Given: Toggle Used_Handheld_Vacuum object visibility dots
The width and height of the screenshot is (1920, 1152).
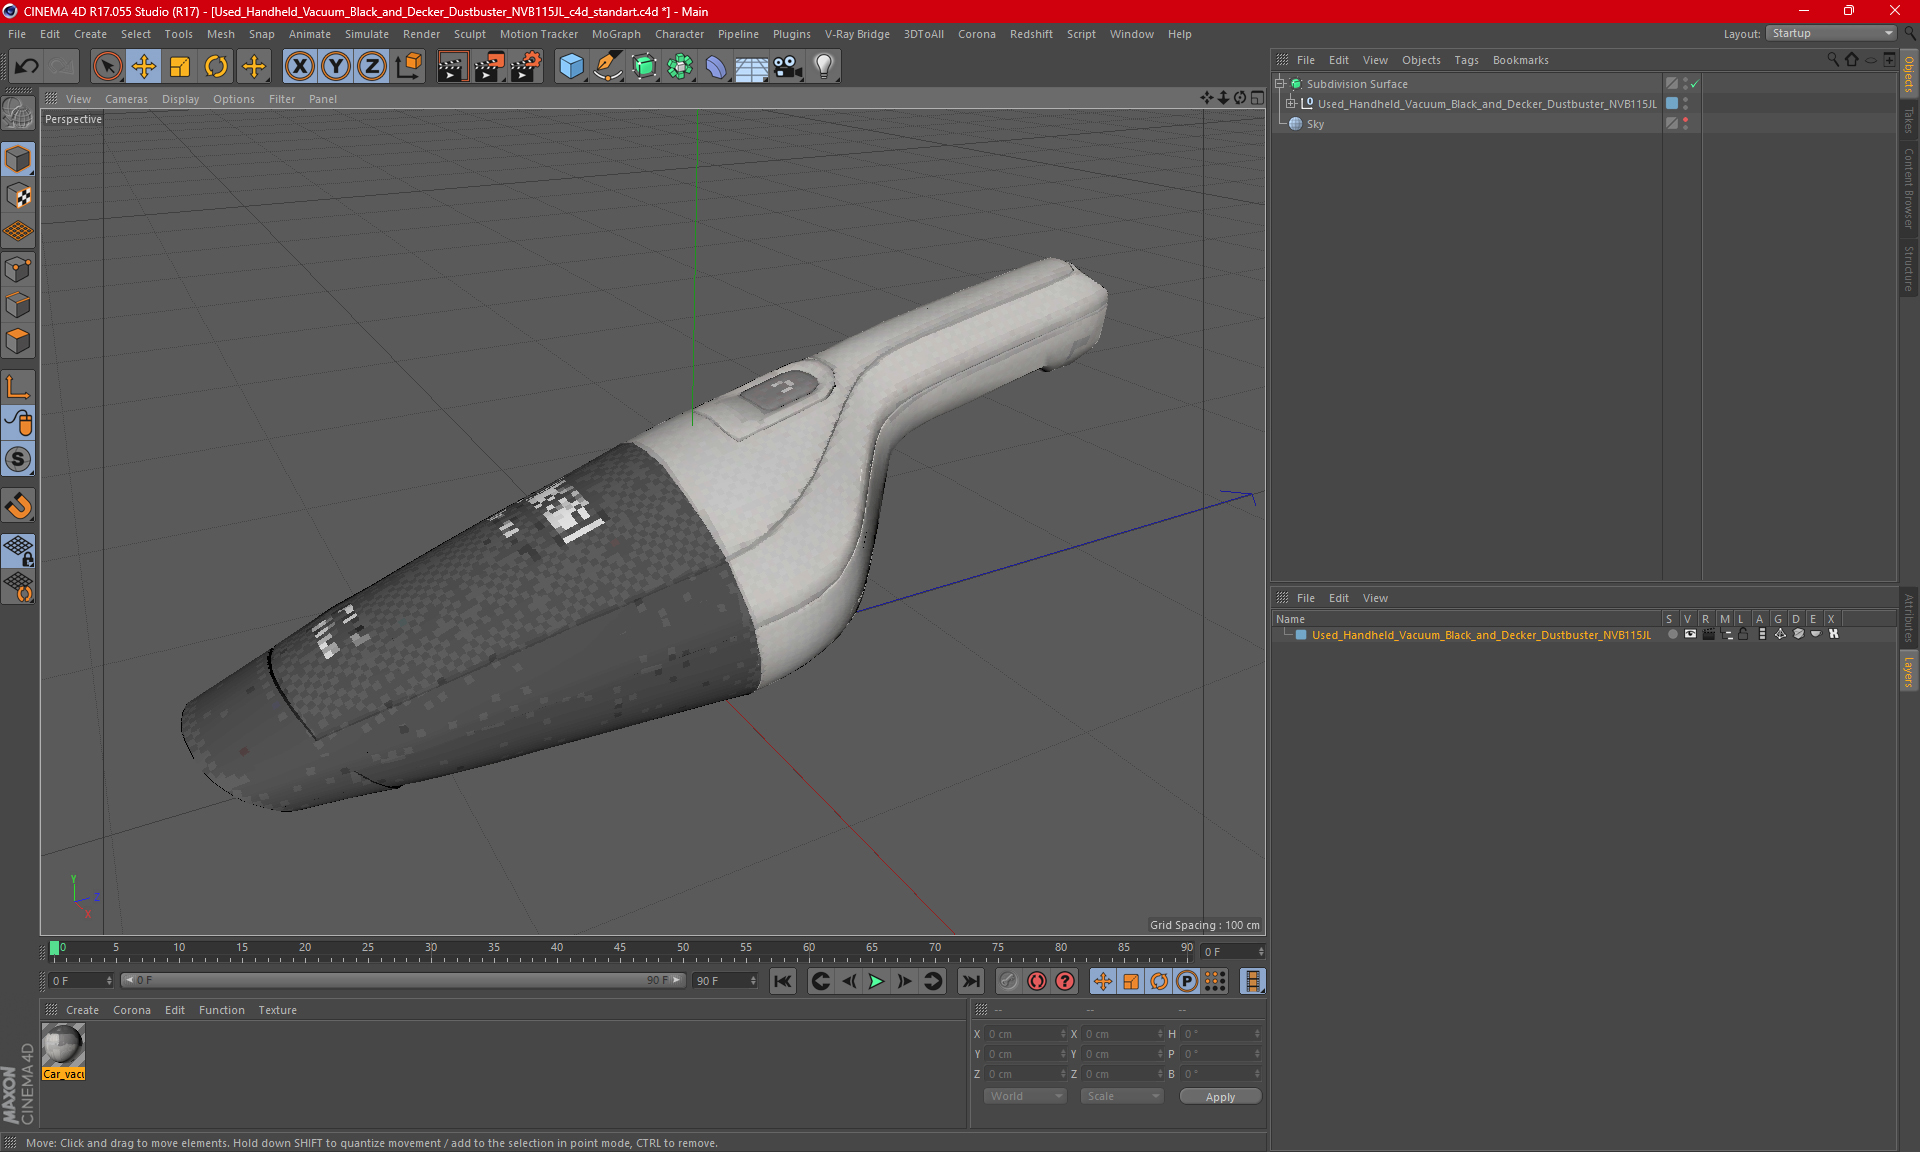Looking at the screenshot, I should pos(1685,104).
